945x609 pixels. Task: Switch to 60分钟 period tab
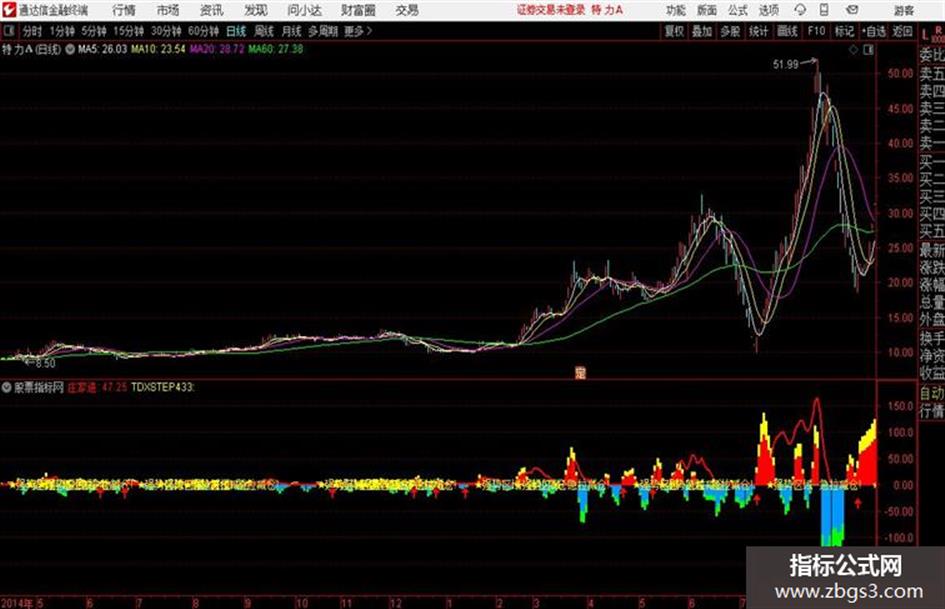(x=204, y=31)
